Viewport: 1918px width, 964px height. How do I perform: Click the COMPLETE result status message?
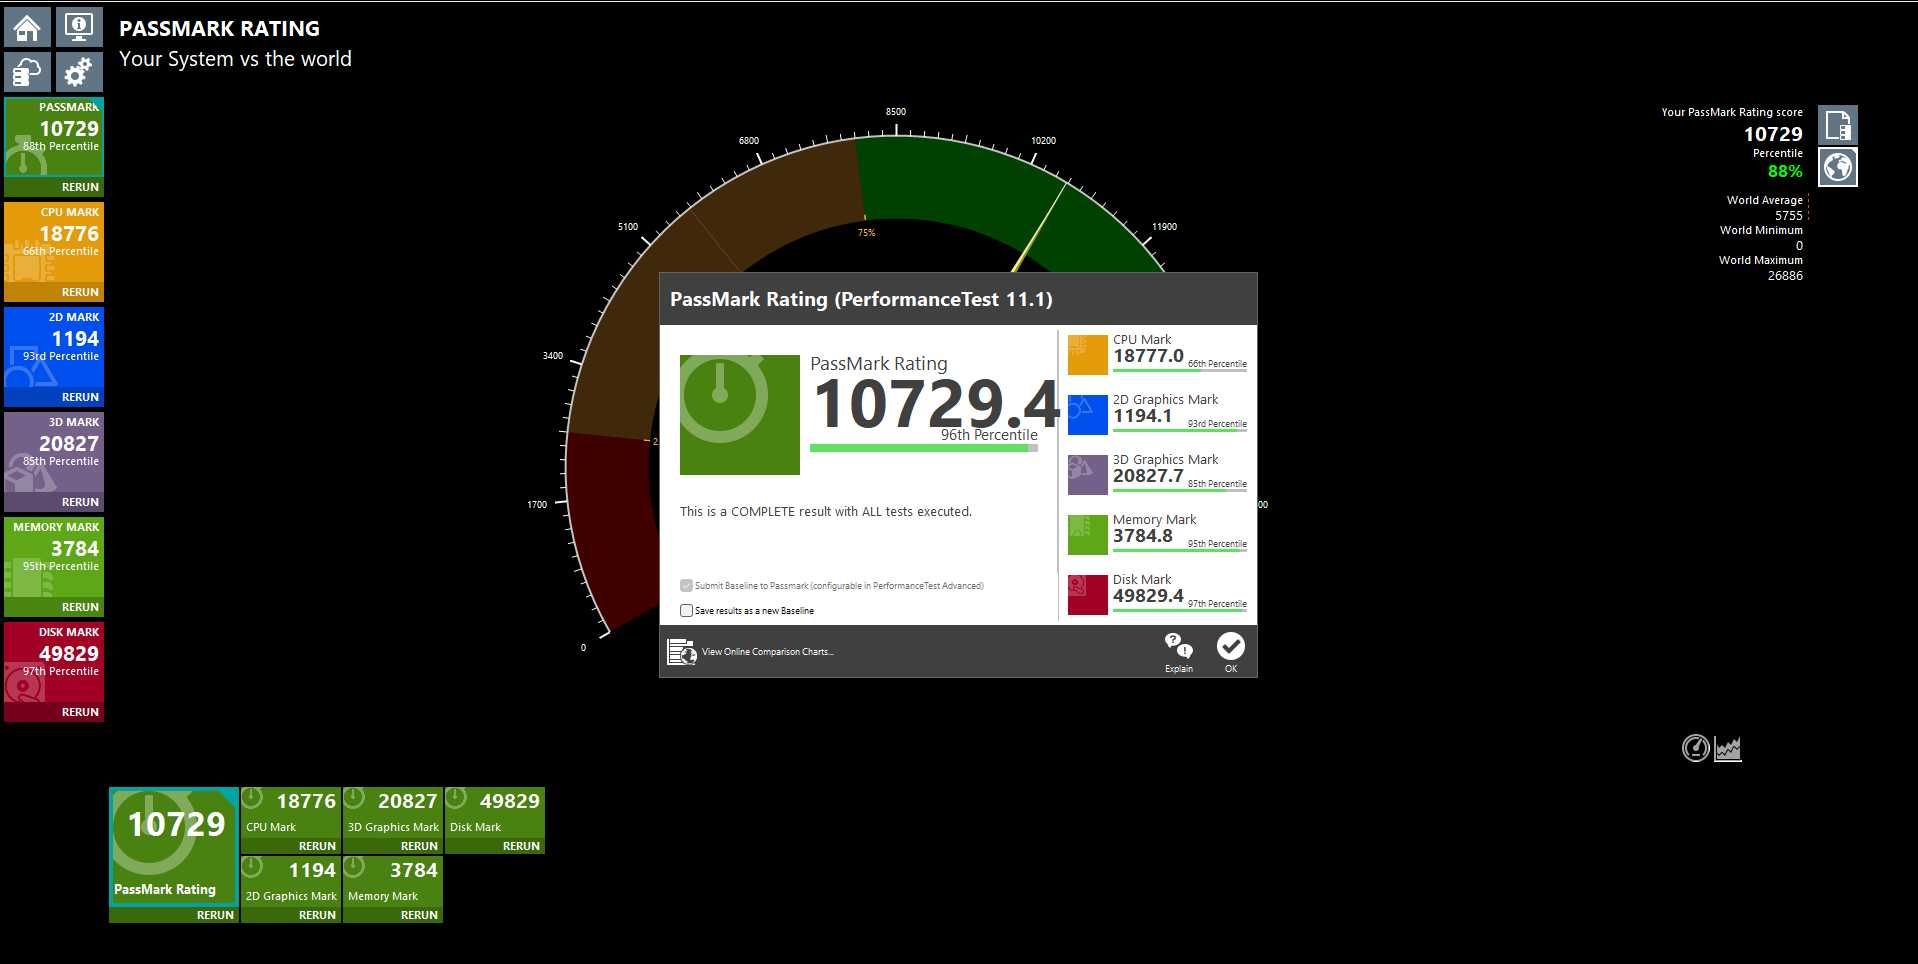[x=826, y=511]
